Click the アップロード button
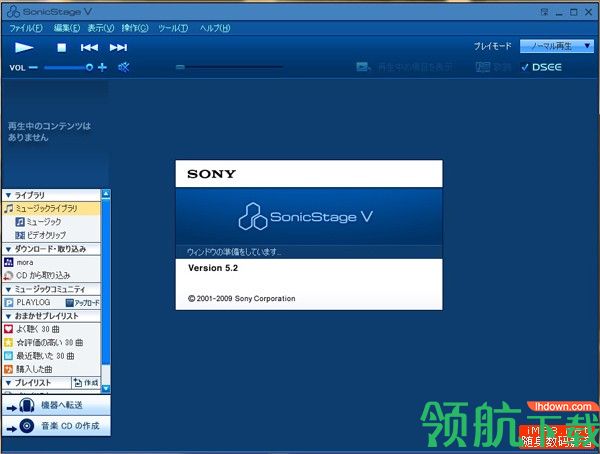Image resolution: width=600 pixels, height=454 pixels. [82, 303]
